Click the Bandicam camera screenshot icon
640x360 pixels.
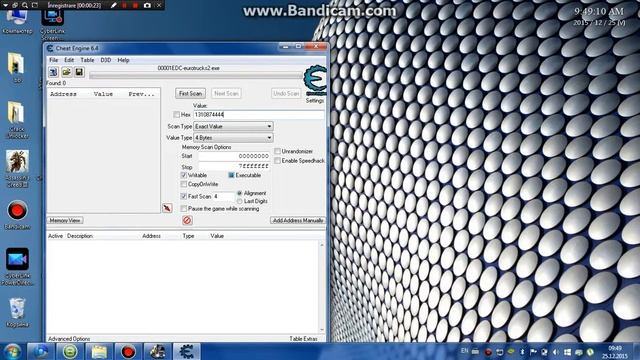pos(147,5)
